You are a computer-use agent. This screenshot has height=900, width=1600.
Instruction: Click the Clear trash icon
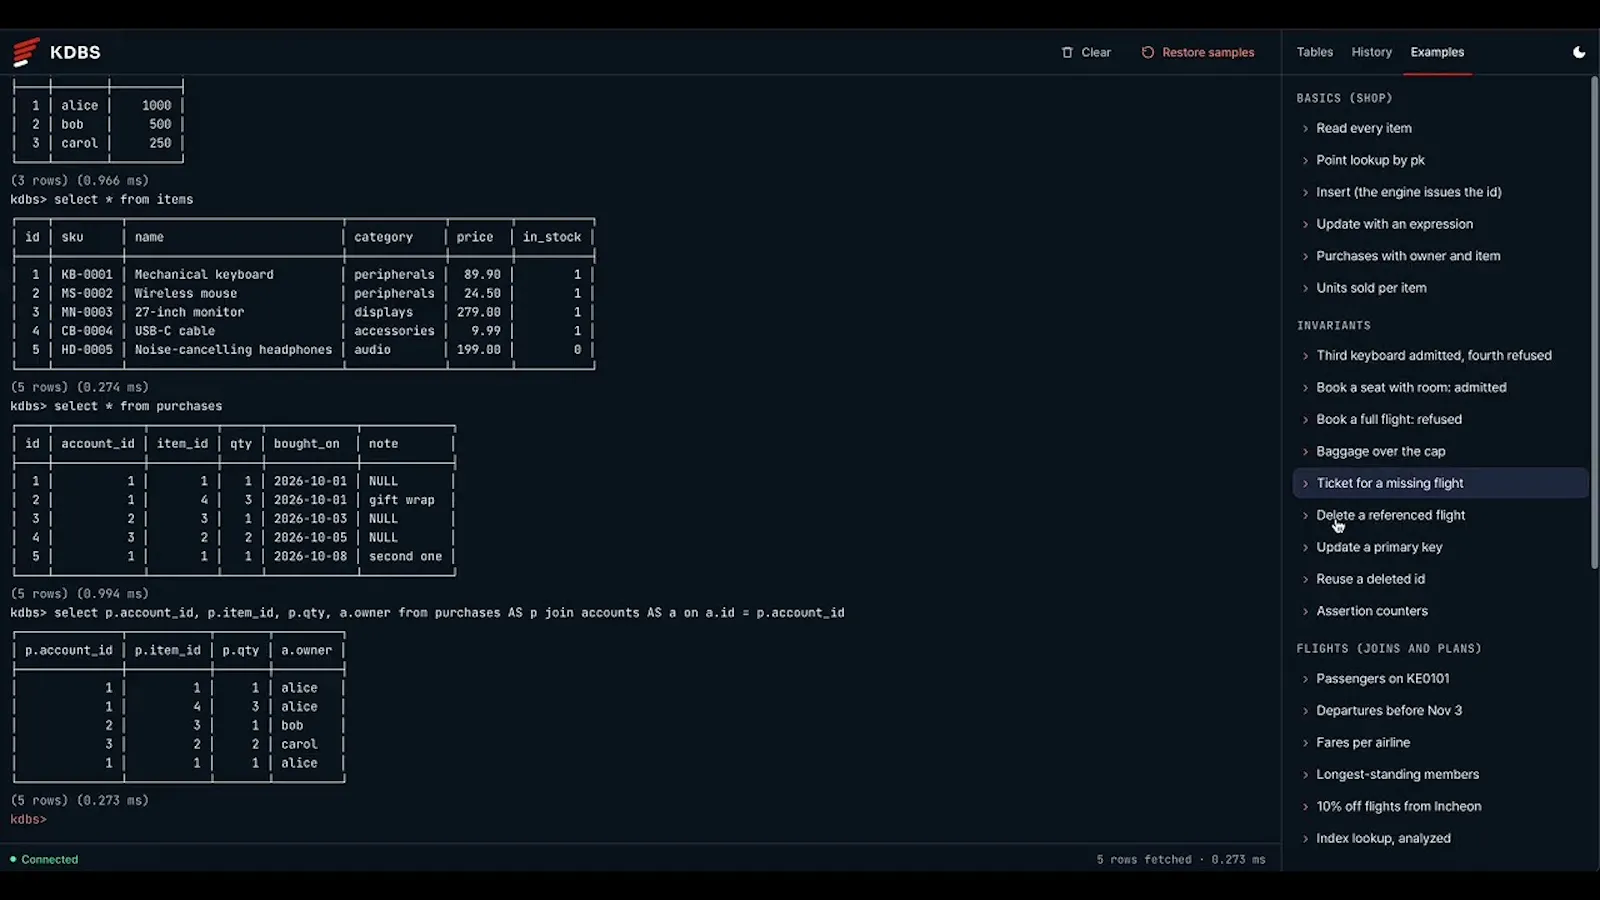(x=1067, y=52)
